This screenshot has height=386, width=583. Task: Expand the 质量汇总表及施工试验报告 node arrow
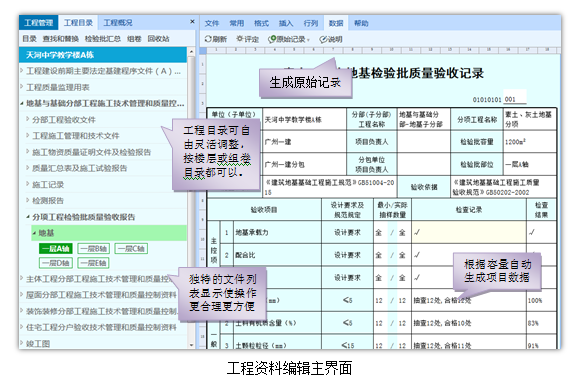click(28, 168)
